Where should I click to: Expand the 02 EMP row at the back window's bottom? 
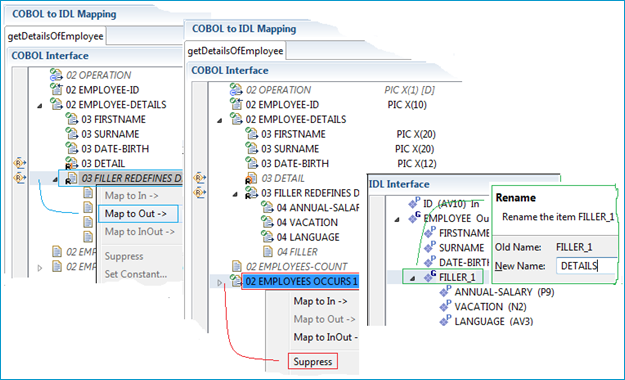pyautogui.click(x=39, y=268)
